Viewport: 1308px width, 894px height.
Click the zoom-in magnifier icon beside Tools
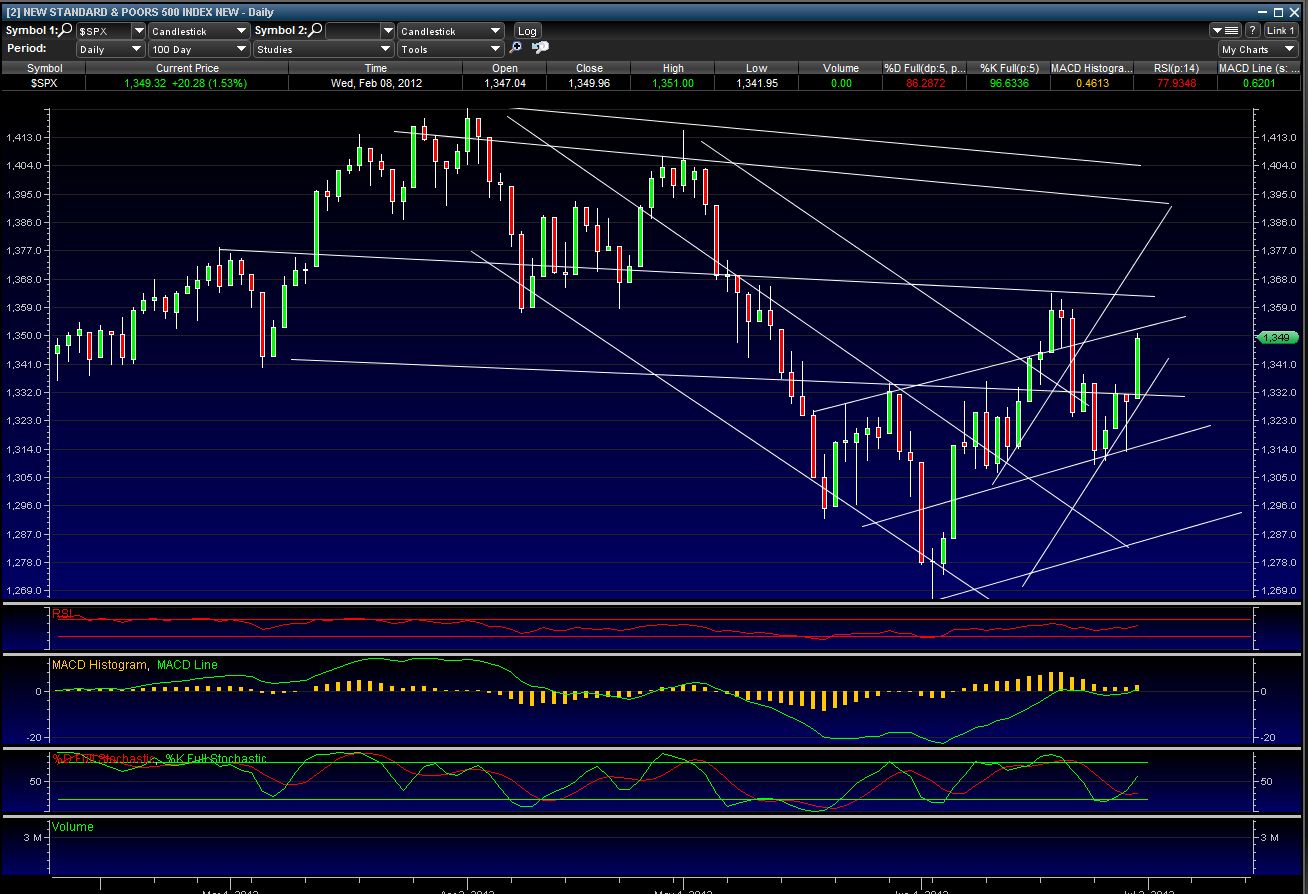pyautogui.click(x=516, y=48)
